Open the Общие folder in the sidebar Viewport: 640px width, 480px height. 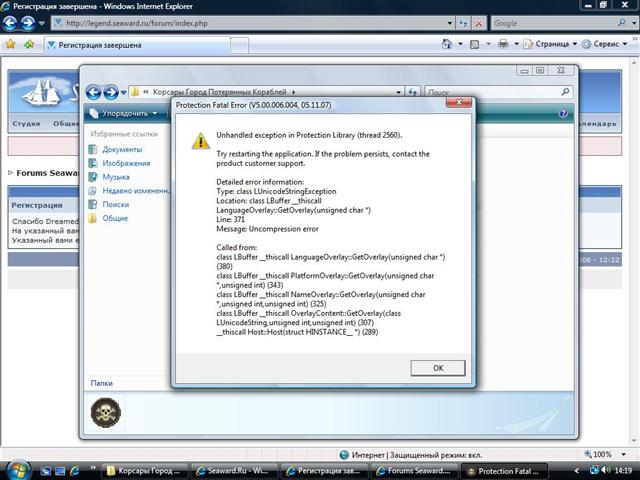(114, 218)
